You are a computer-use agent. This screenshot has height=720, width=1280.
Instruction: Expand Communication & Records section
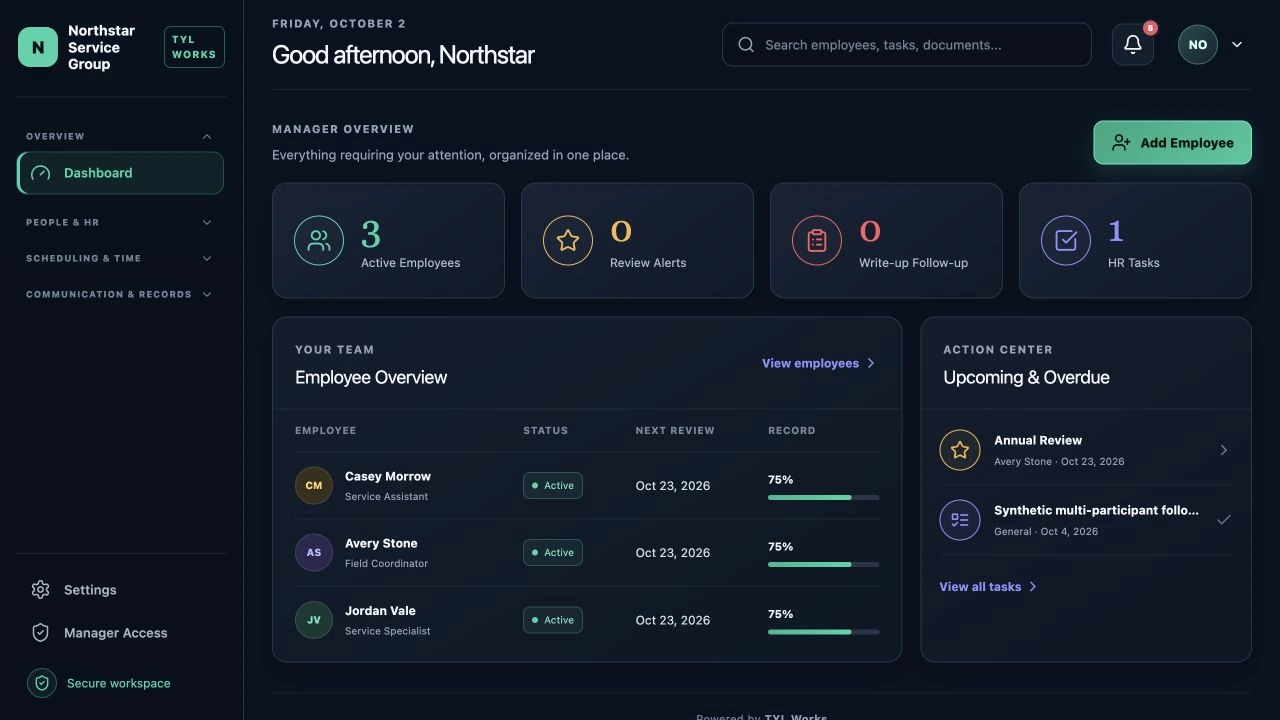pos(207,295)
